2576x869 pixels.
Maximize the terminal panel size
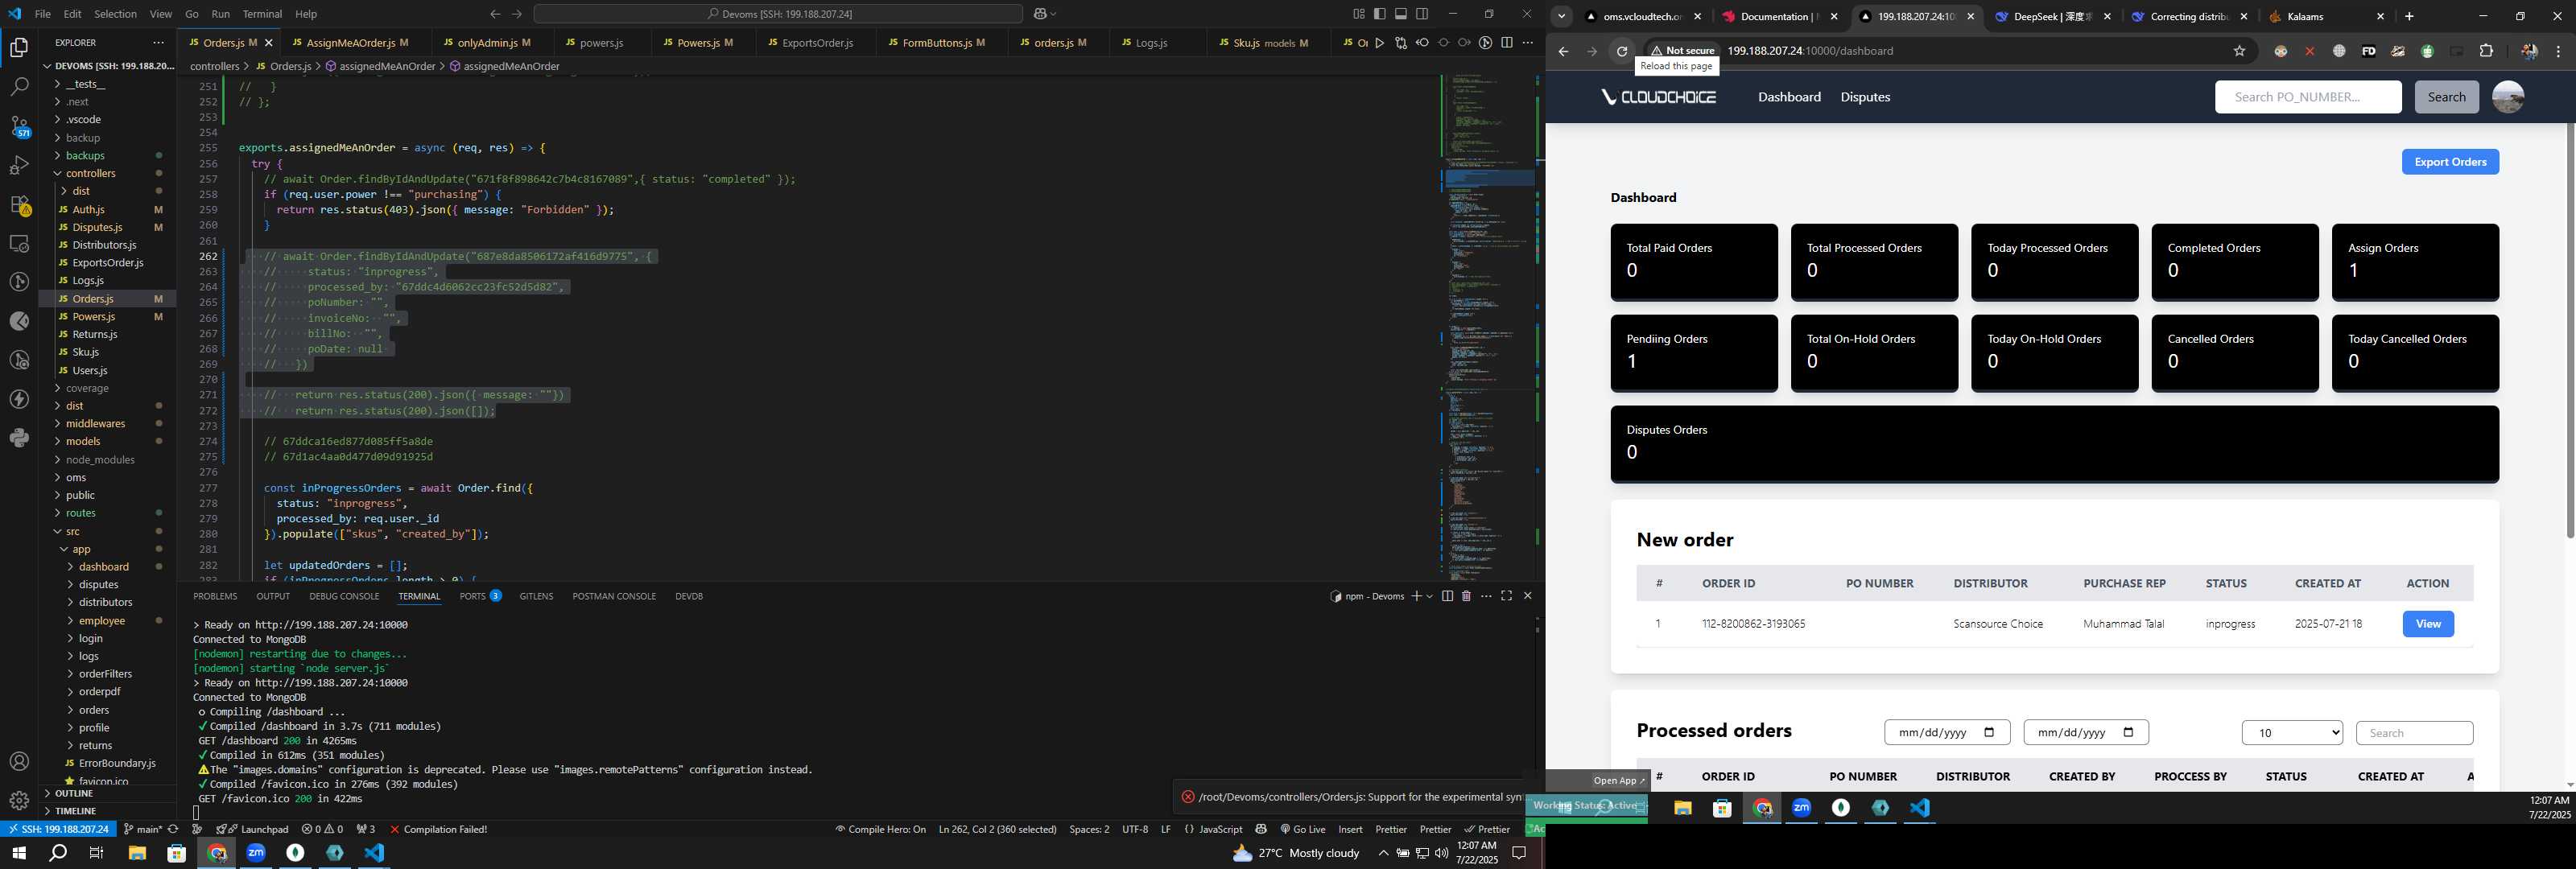(x=1506, y=596)
